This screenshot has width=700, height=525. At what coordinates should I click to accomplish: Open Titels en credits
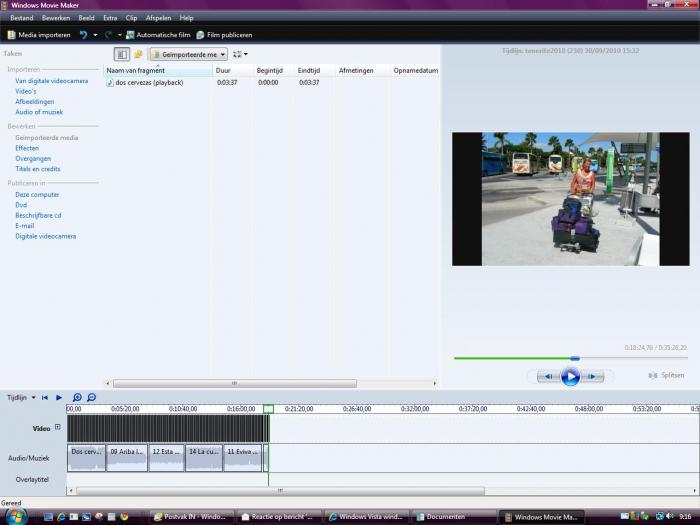click(x=38, y=169)
